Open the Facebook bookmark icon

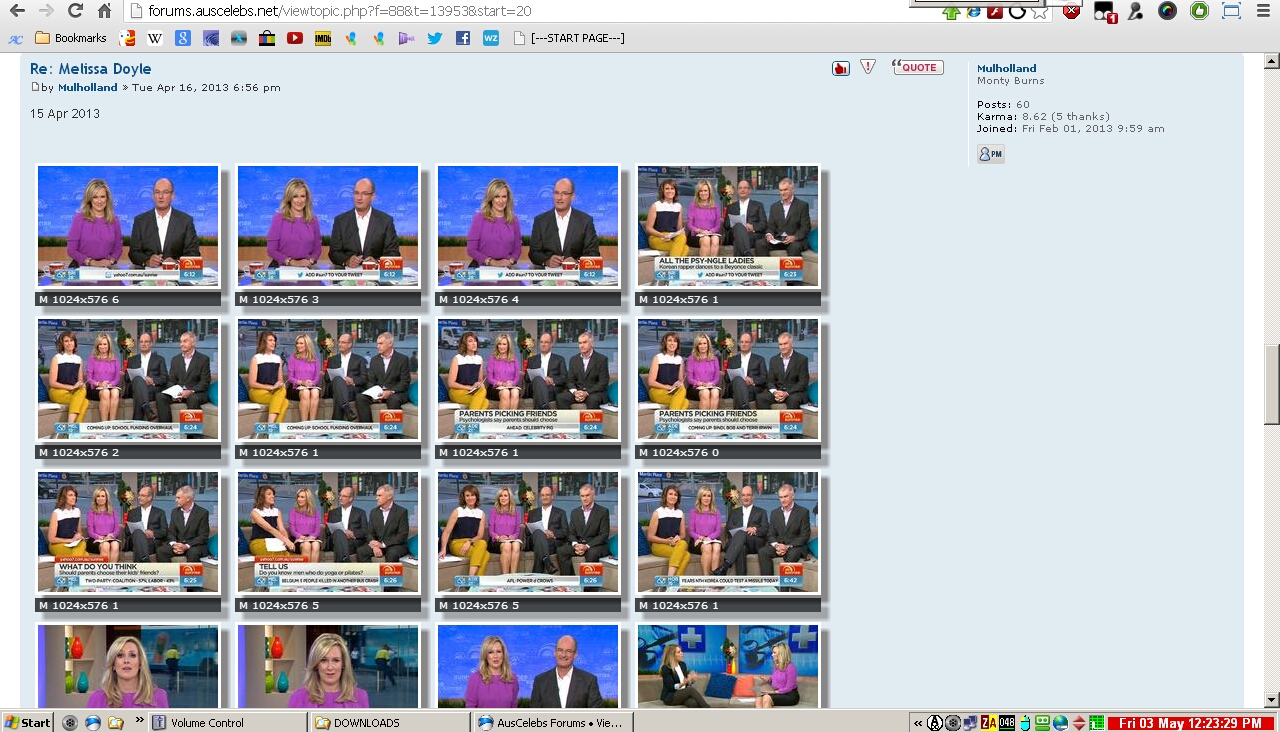tap(462, 38)
